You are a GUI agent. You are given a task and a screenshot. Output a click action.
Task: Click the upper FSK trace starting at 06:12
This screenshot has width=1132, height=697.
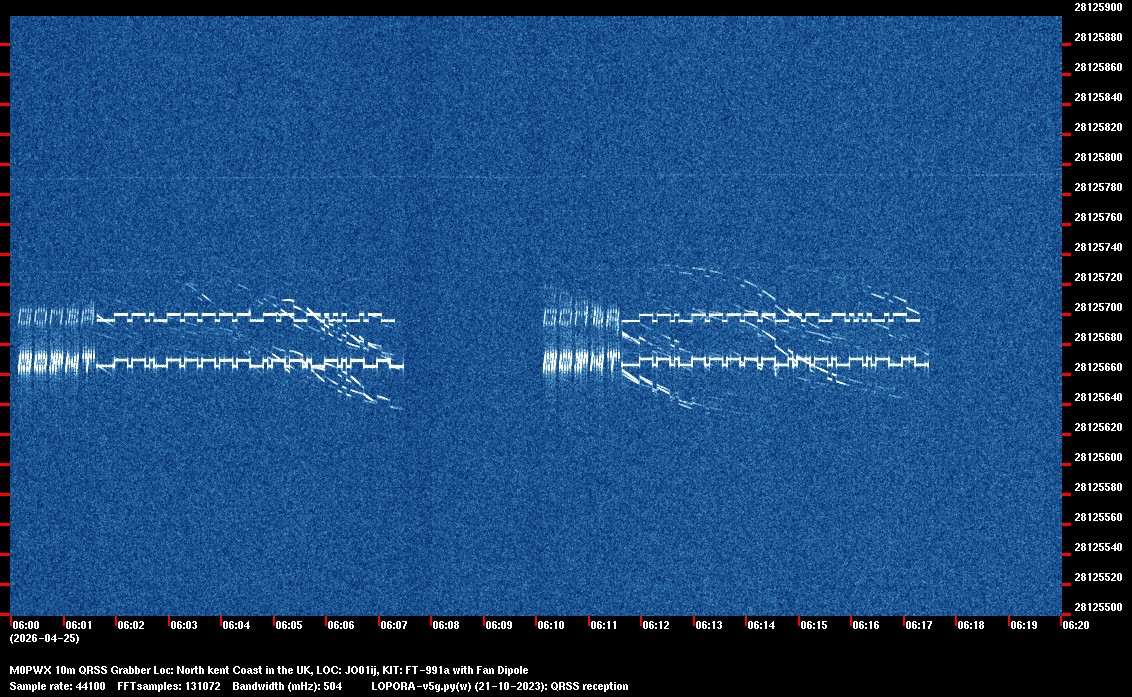[x=770, y=316]
